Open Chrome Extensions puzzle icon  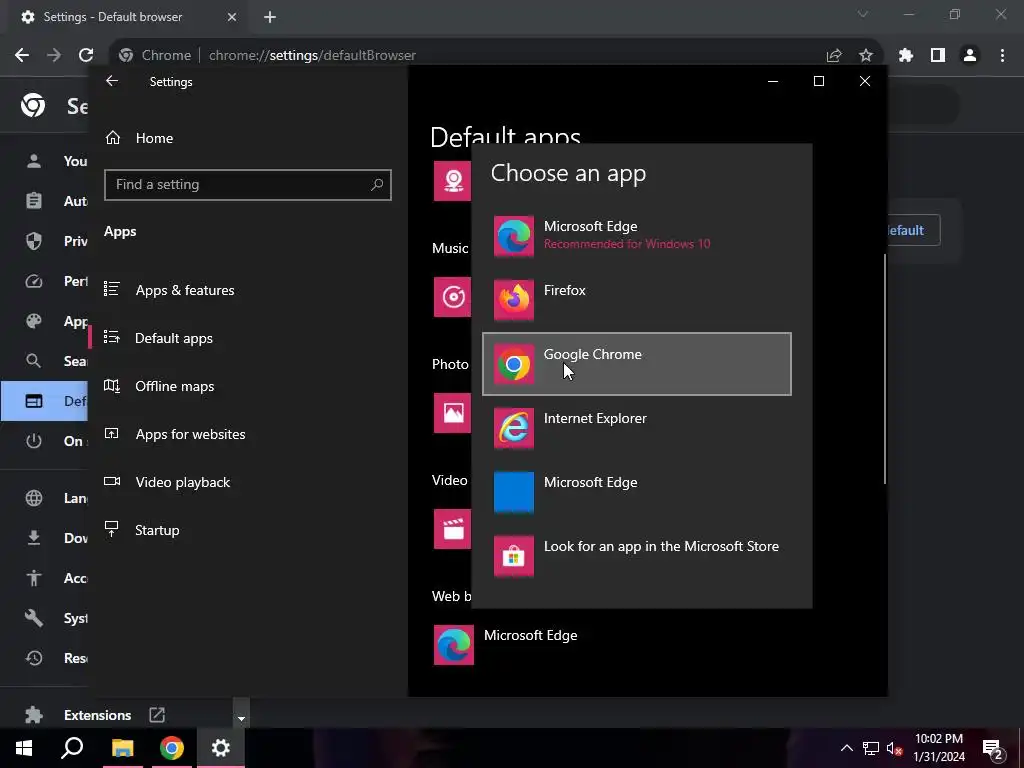(906, 56)
